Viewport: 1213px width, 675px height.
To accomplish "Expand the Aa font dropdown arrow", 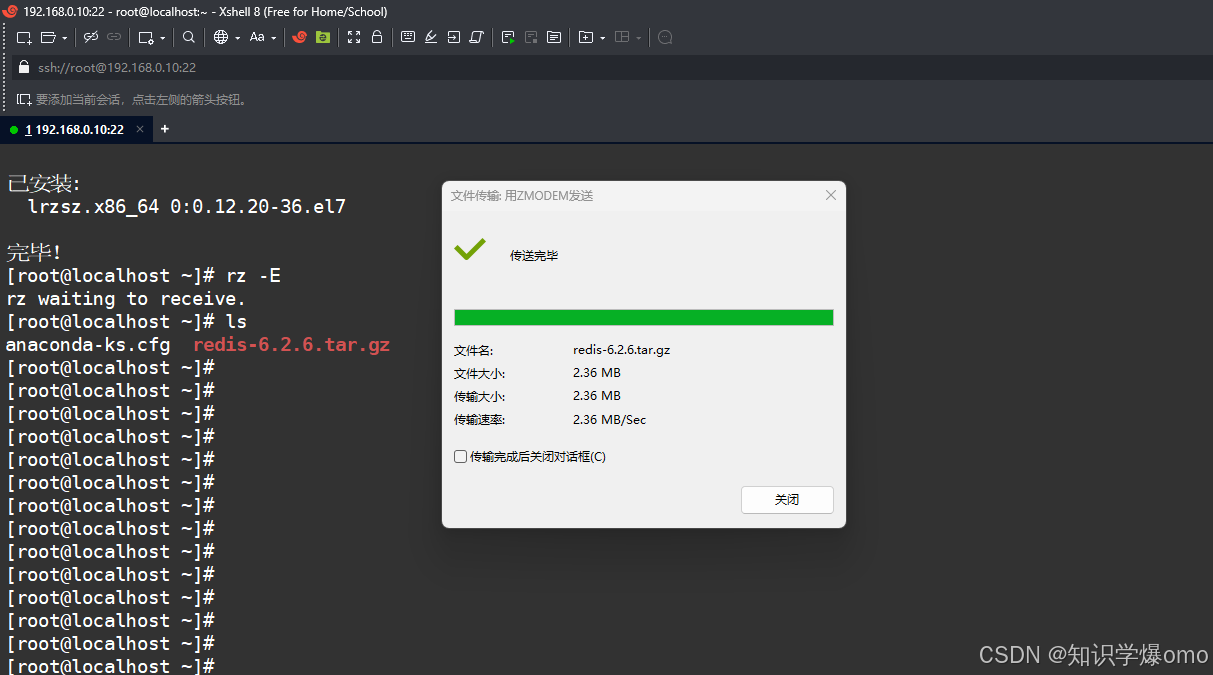I will point(274,38).
